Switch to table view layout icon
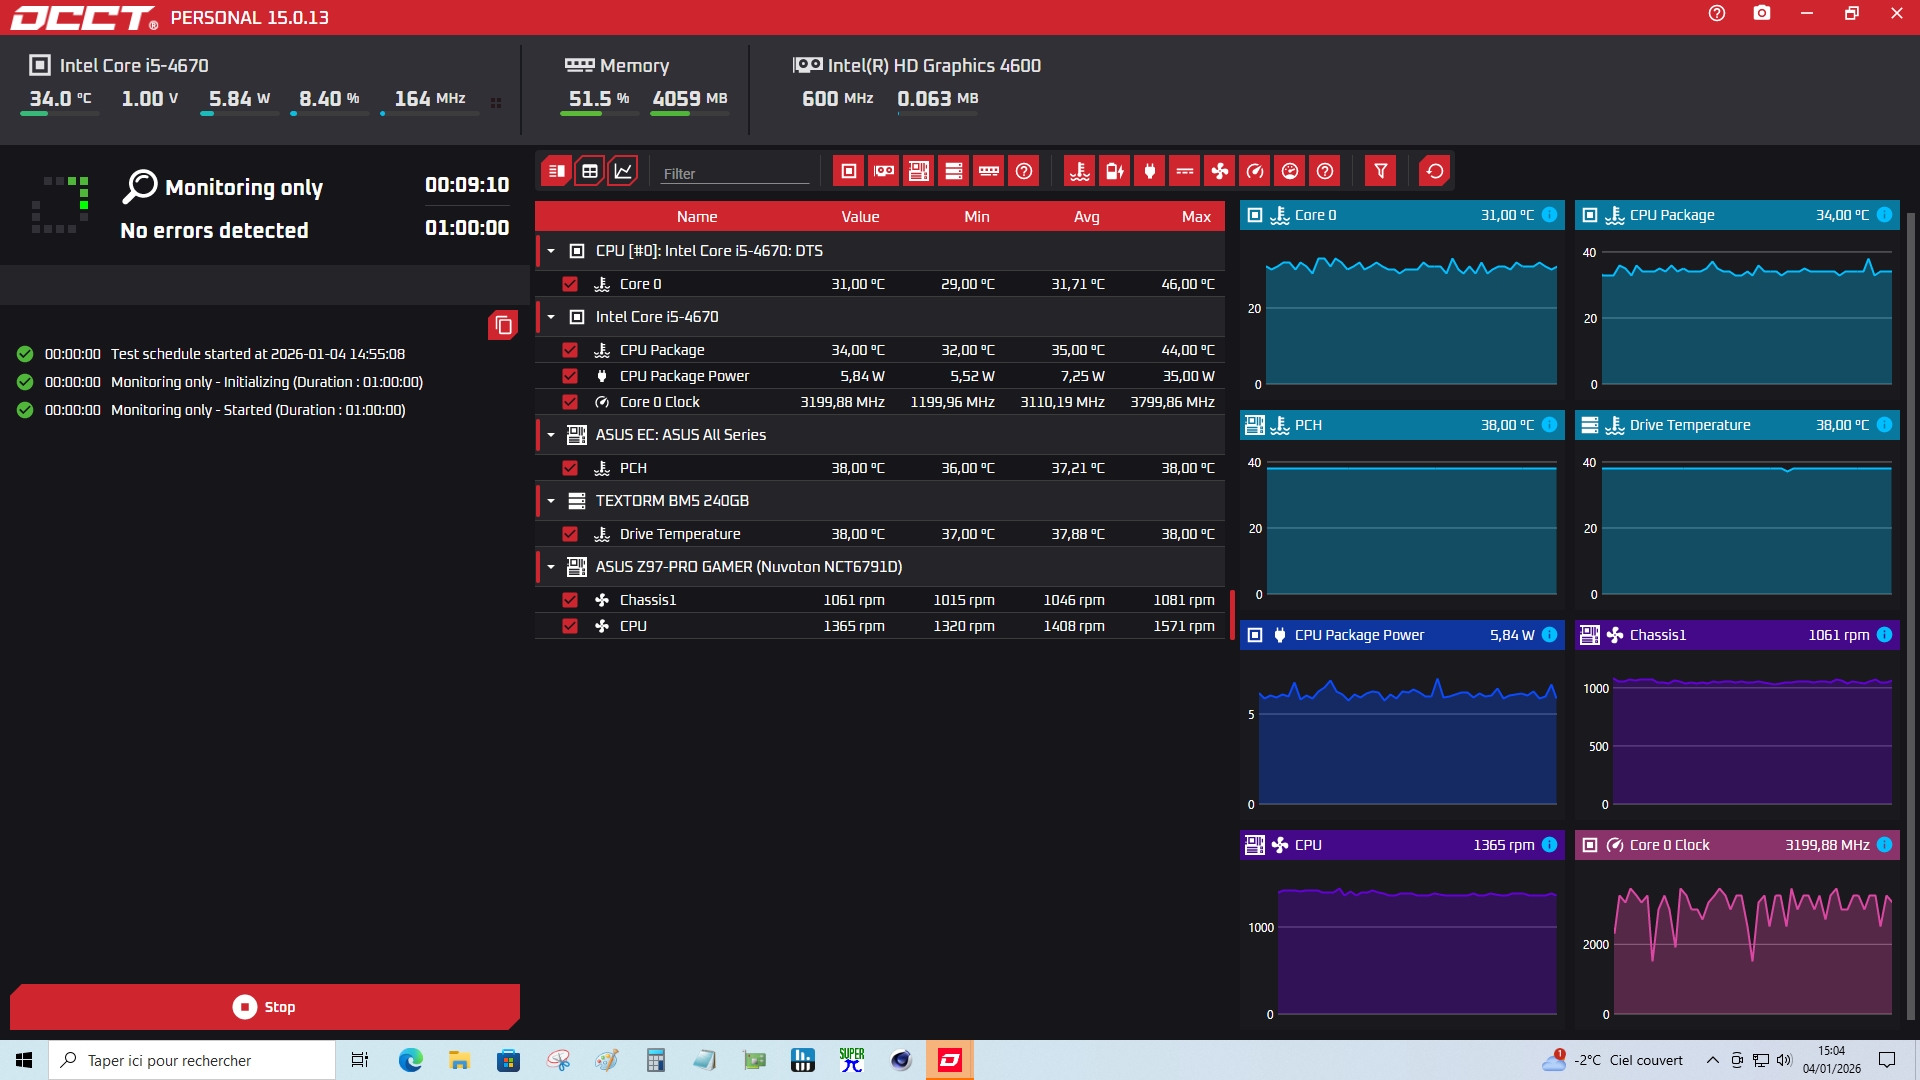 pos(590,171)
